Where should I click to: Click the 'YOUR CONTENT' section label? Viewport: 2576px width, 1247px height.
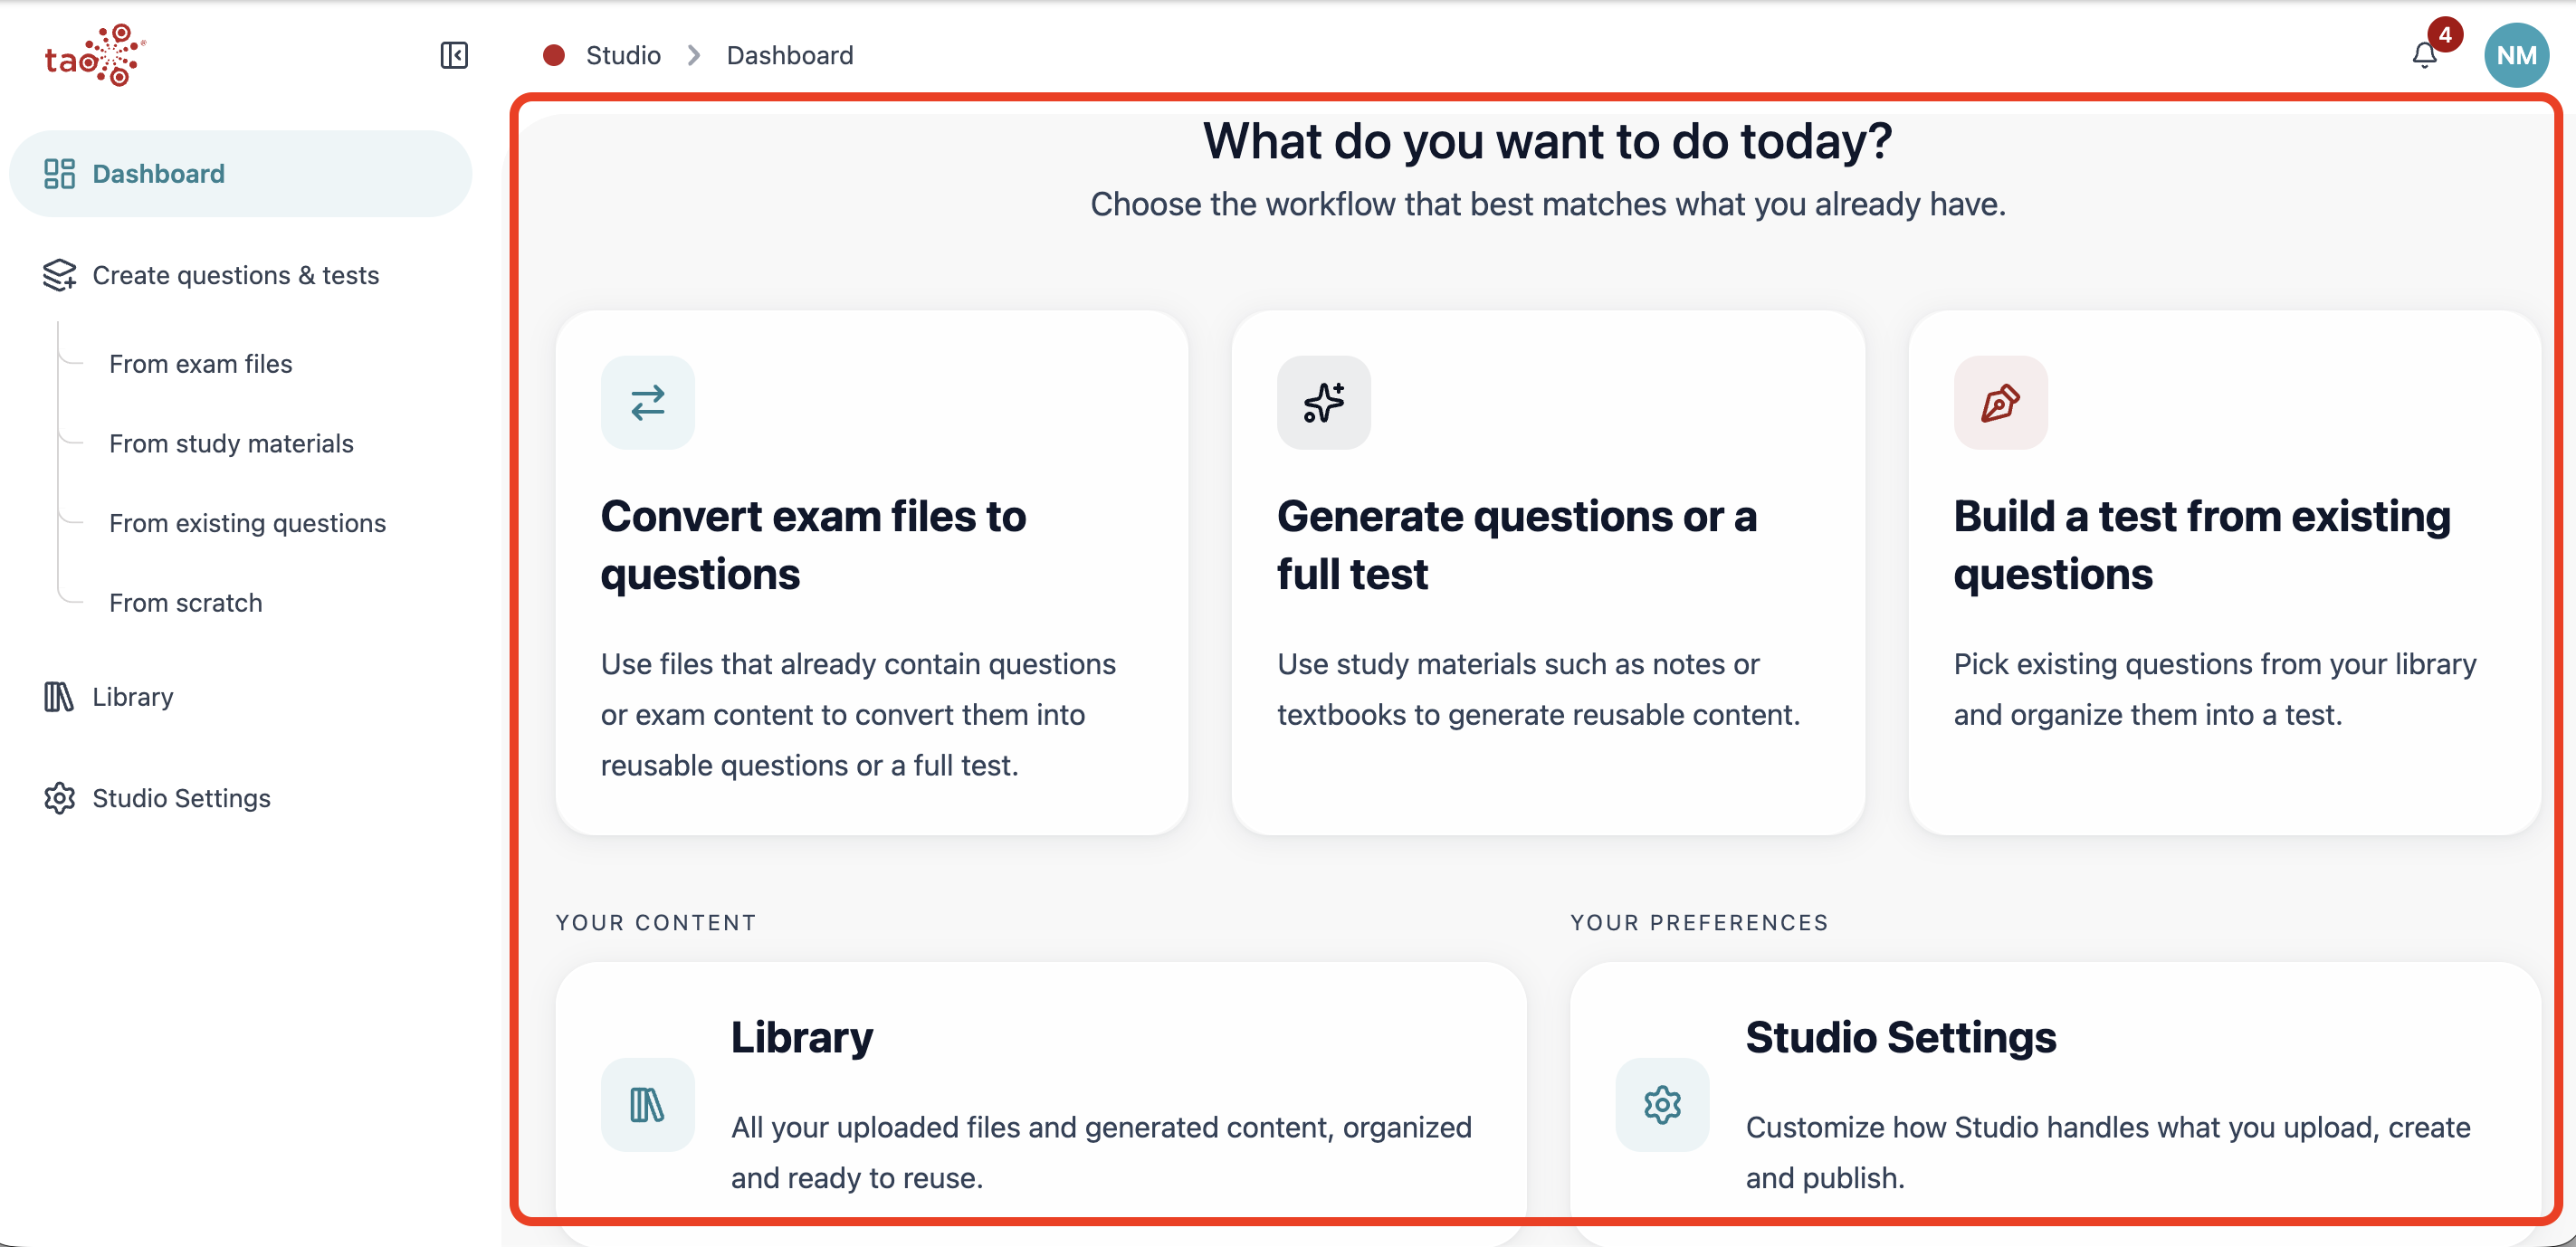[x=656, y=922]
